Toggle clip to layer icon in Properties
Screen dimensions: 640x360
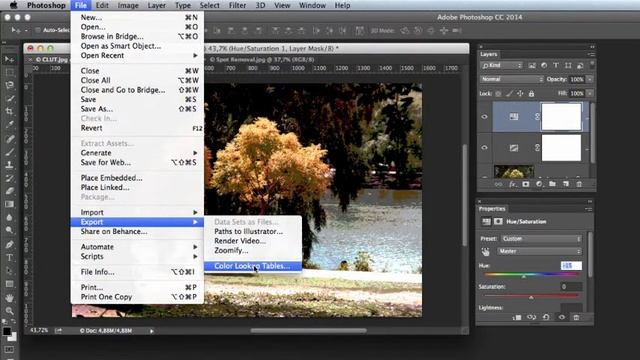tap(517, 317)
